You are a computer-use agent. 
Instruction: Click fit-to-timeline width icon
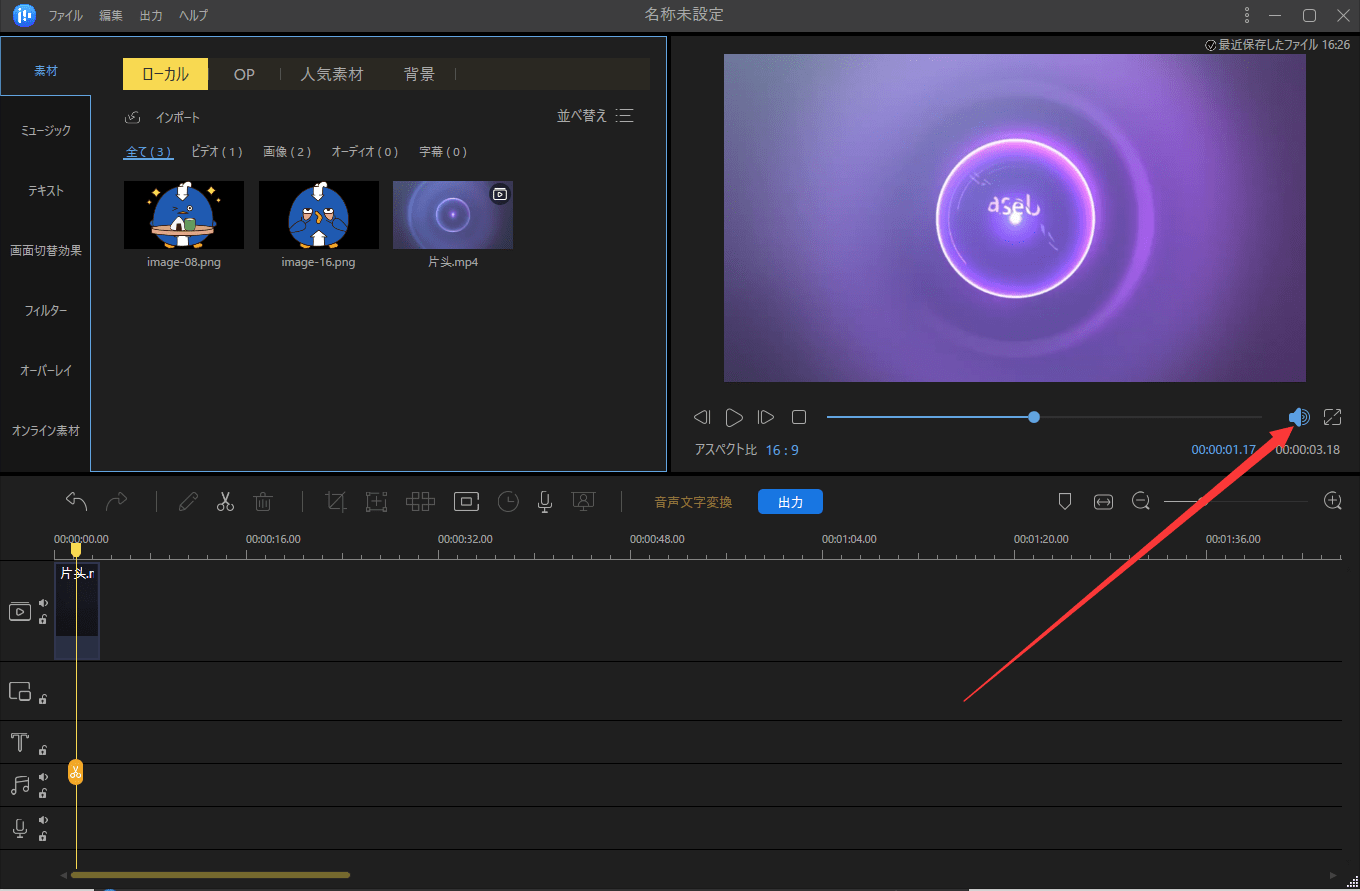1103,502
